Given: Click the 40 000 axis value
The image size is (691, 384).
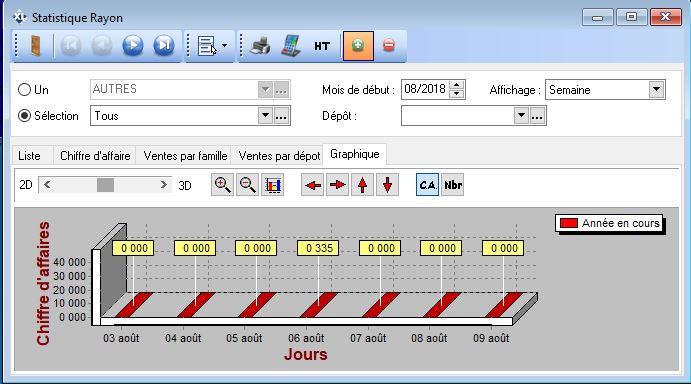Looking at the screenshot, I should click(x=69, y=262).
